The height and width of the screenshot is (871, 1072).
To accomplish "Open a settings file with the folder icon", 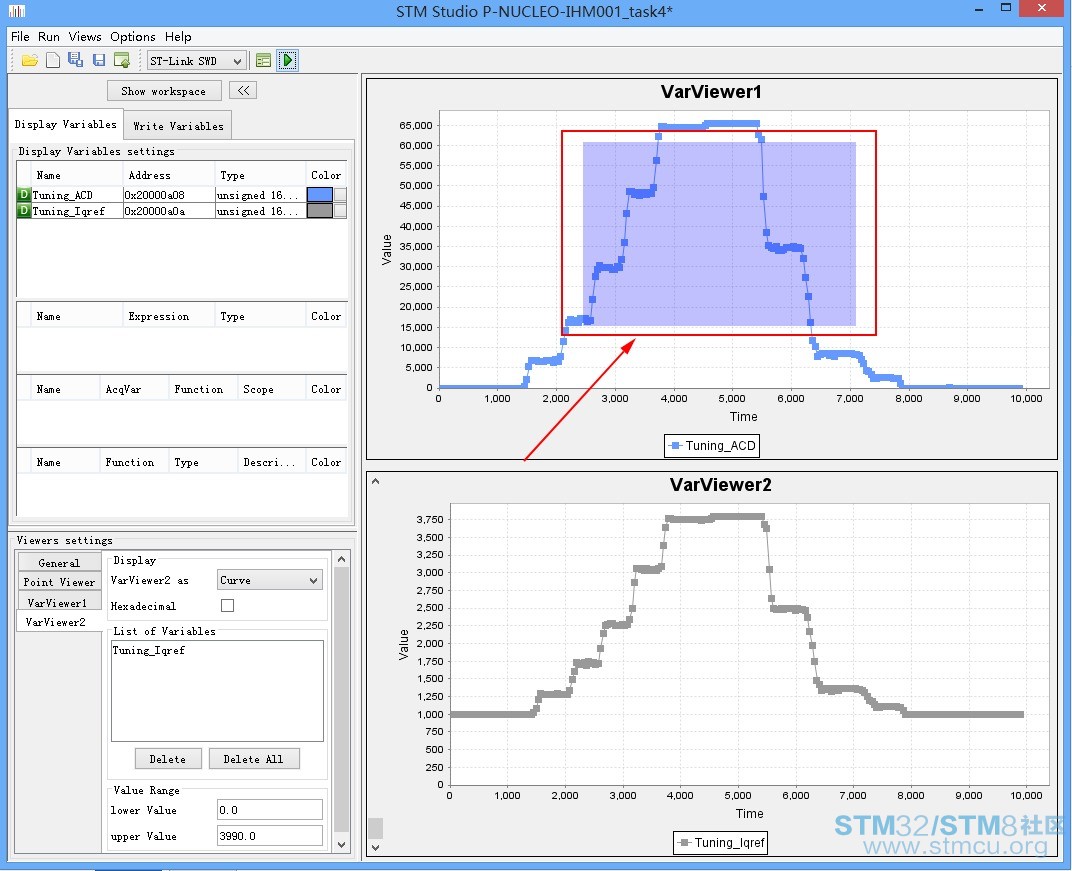I will click(29, 60).
